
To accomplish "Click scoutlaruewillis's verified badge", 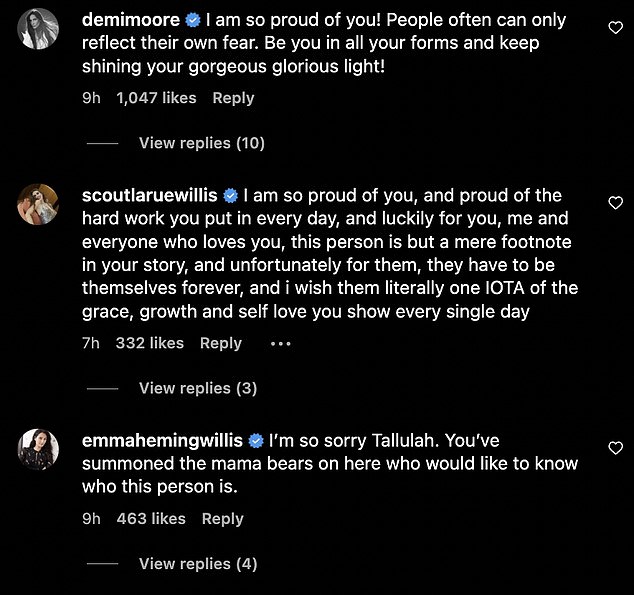I will point(230,195).
